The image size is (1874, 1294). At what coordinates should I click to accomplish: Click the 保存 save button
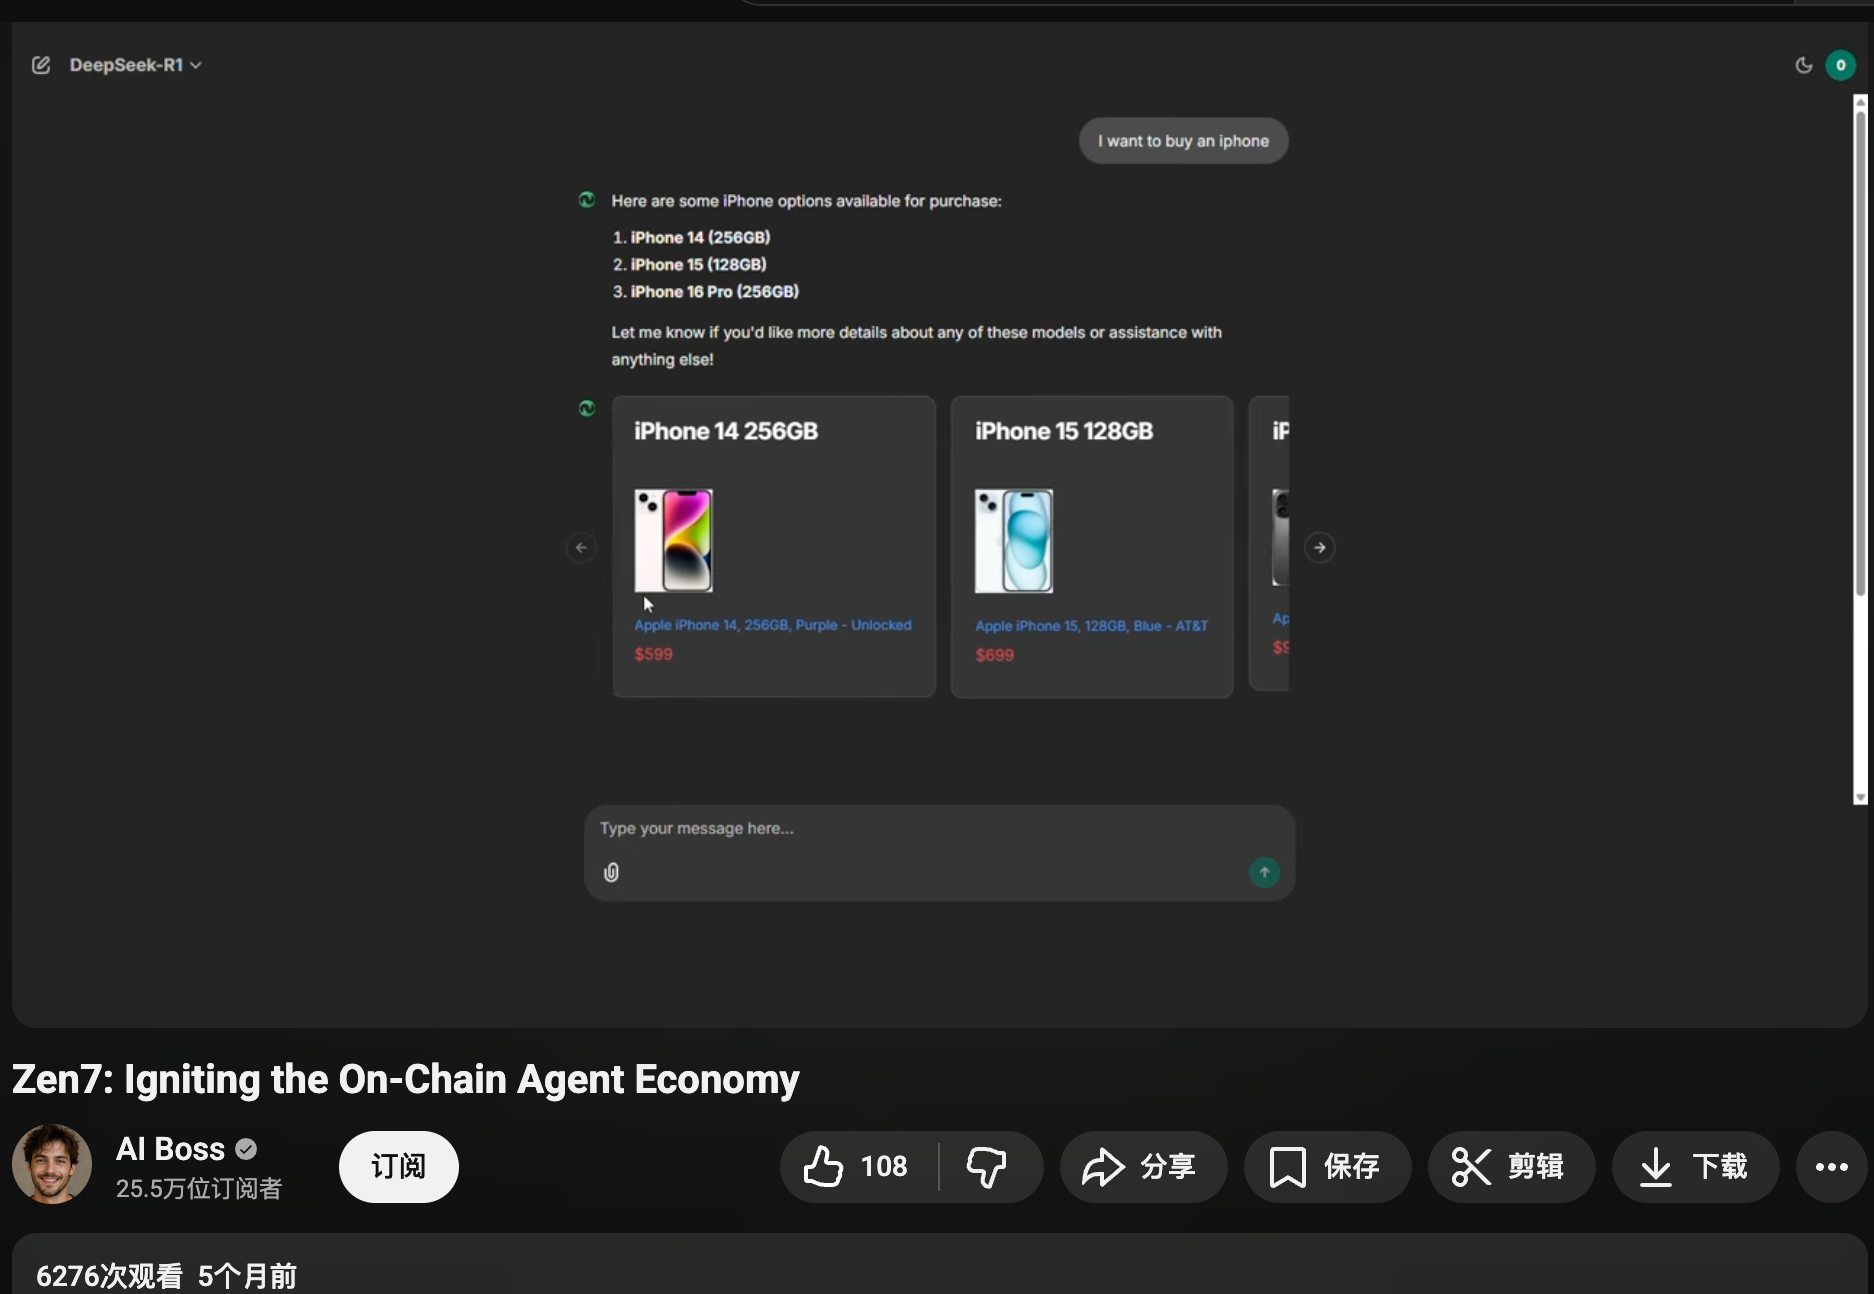point(1327,1166)
